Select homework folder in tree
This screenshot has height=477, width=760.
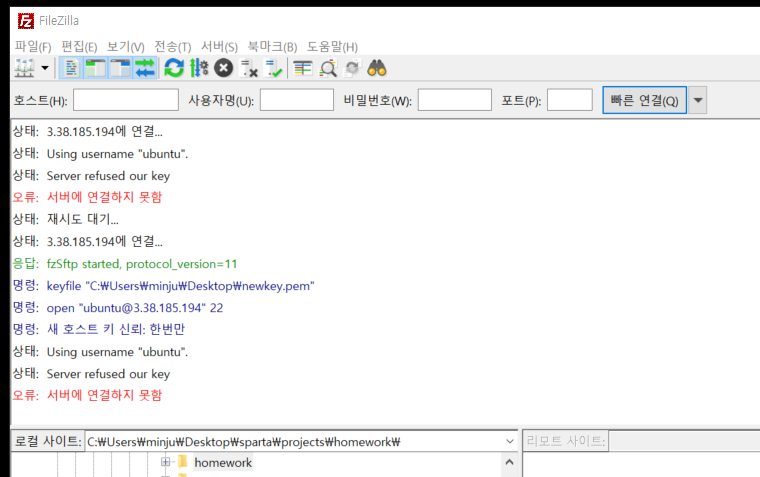coord(223,462)
